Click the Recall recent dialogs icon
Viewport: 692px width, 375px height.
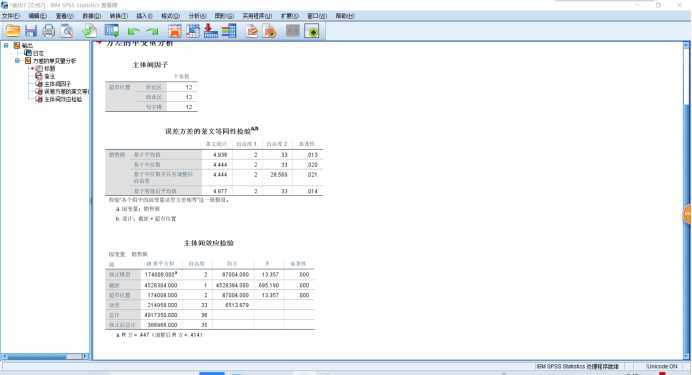pyautogui.click(x=112, y=31)
